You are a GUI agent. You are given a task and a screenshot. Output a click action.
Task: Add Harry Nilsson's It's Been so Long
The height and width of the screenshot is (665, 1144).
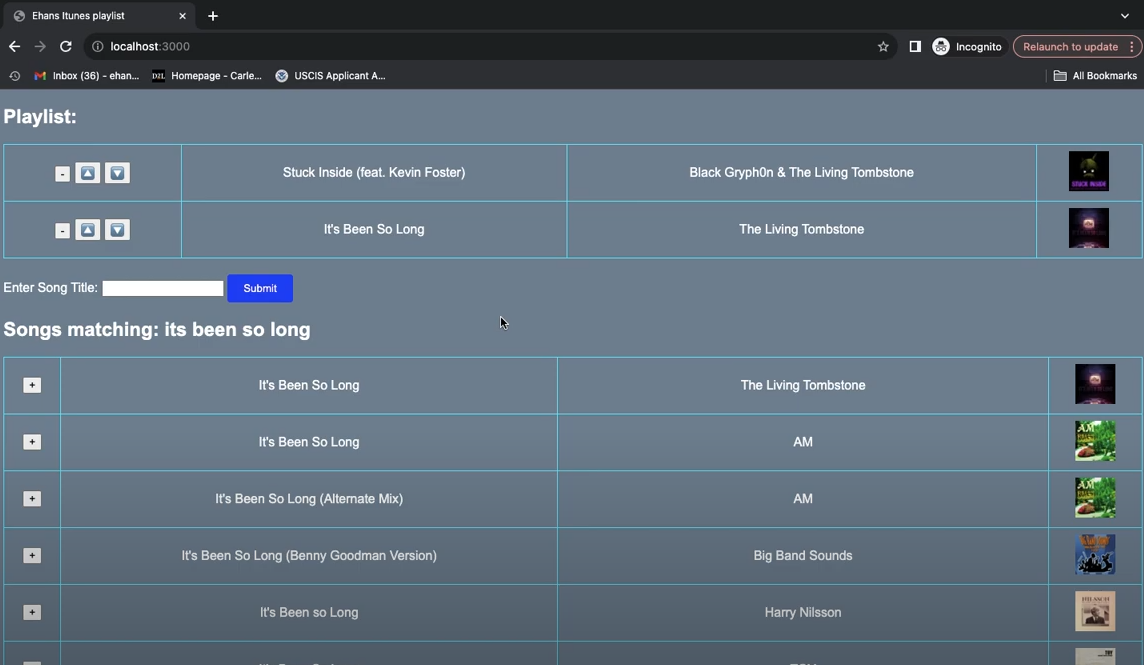(x=32, y=613)
